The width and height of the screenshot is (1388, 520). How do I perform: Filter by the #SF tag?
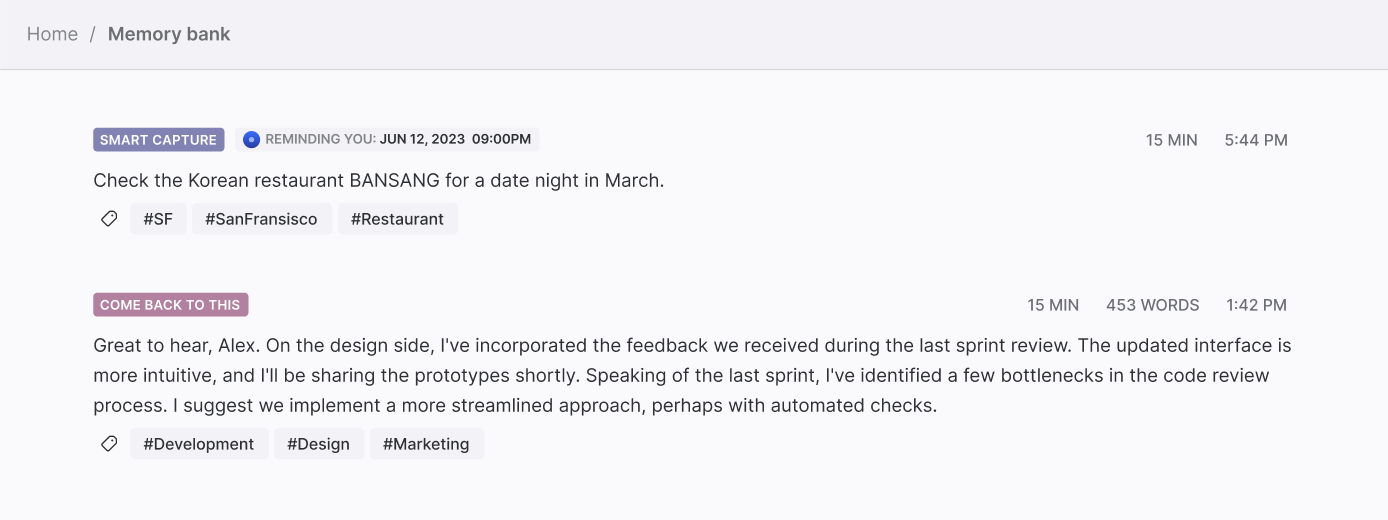(x=158, y=219)
